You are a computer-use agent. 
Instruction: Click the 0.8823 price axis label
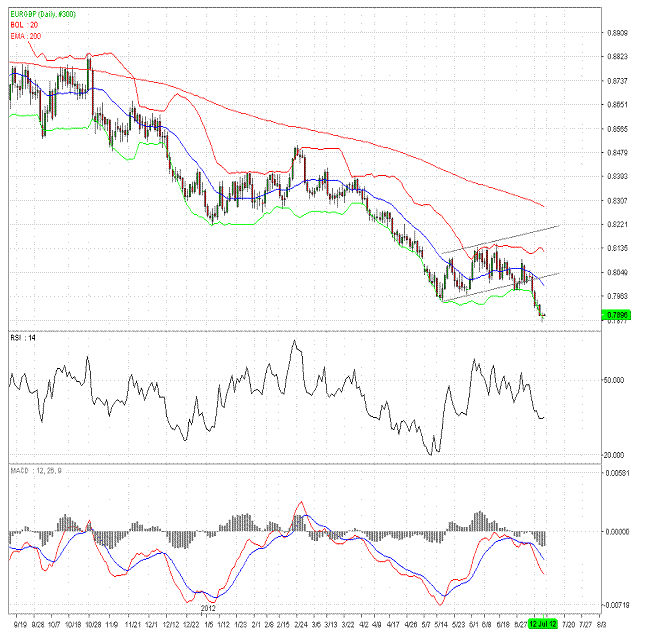(x=617, y=57)
